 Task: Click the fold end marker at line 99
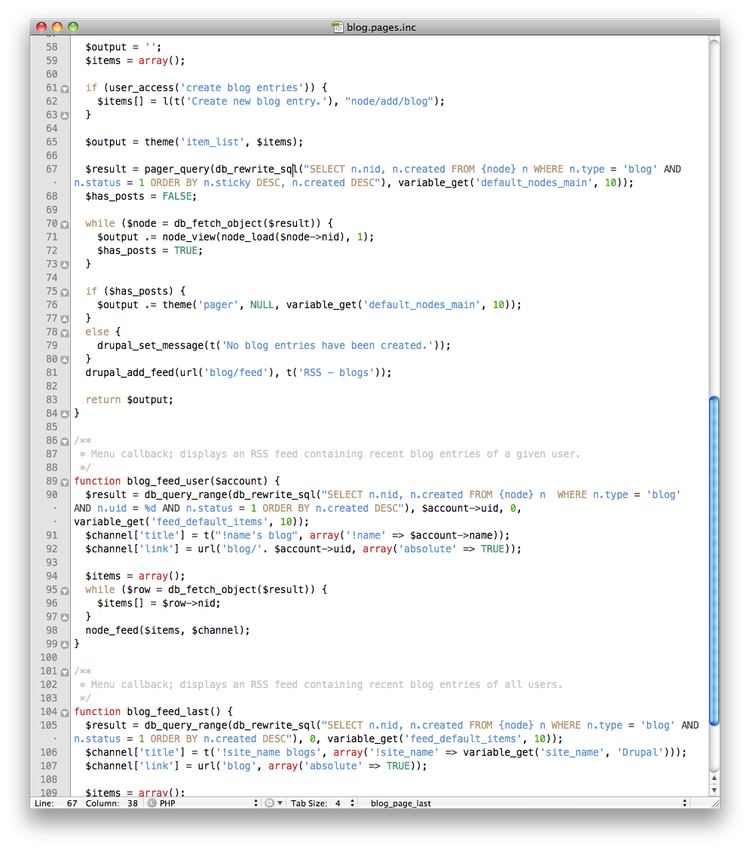coord(65,645)
